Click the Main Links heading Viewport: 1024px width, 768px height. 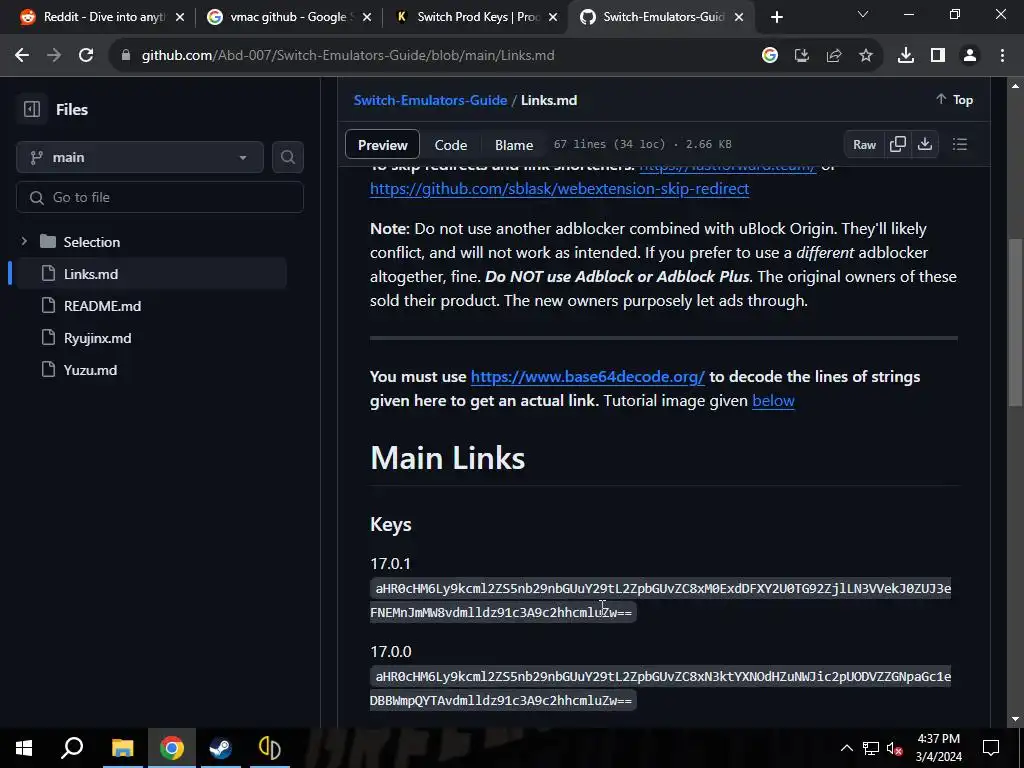[x=447, y=458]
